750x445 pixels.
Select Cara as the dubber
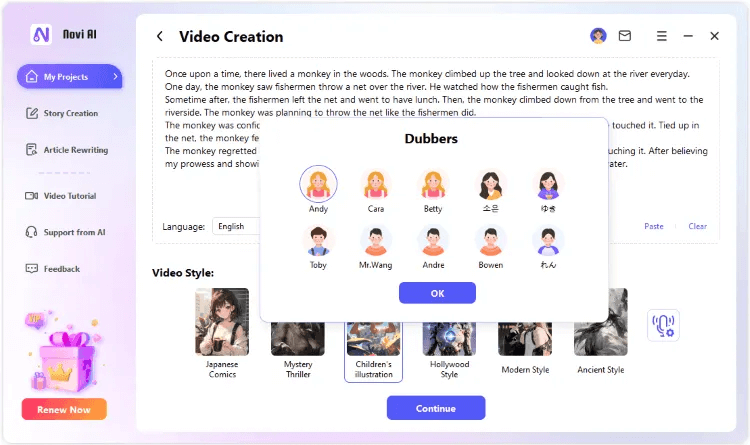pos(376,184)
